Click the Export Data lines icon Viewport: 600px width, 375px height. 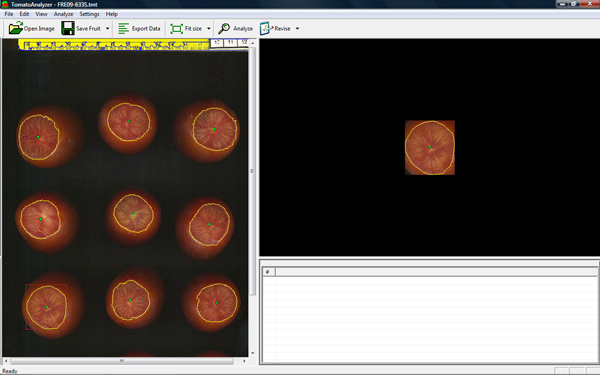pyautogui.click(x=123, y=28)
